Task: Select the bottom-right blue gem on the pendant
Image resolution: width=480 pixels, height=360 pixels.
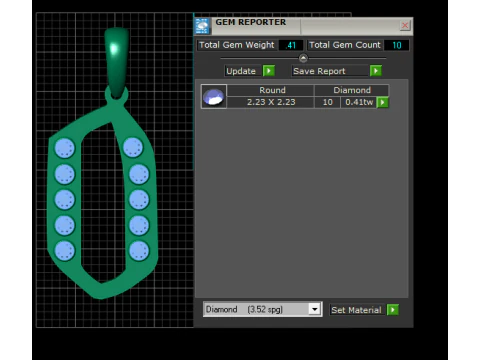Action: pos(139,251)
